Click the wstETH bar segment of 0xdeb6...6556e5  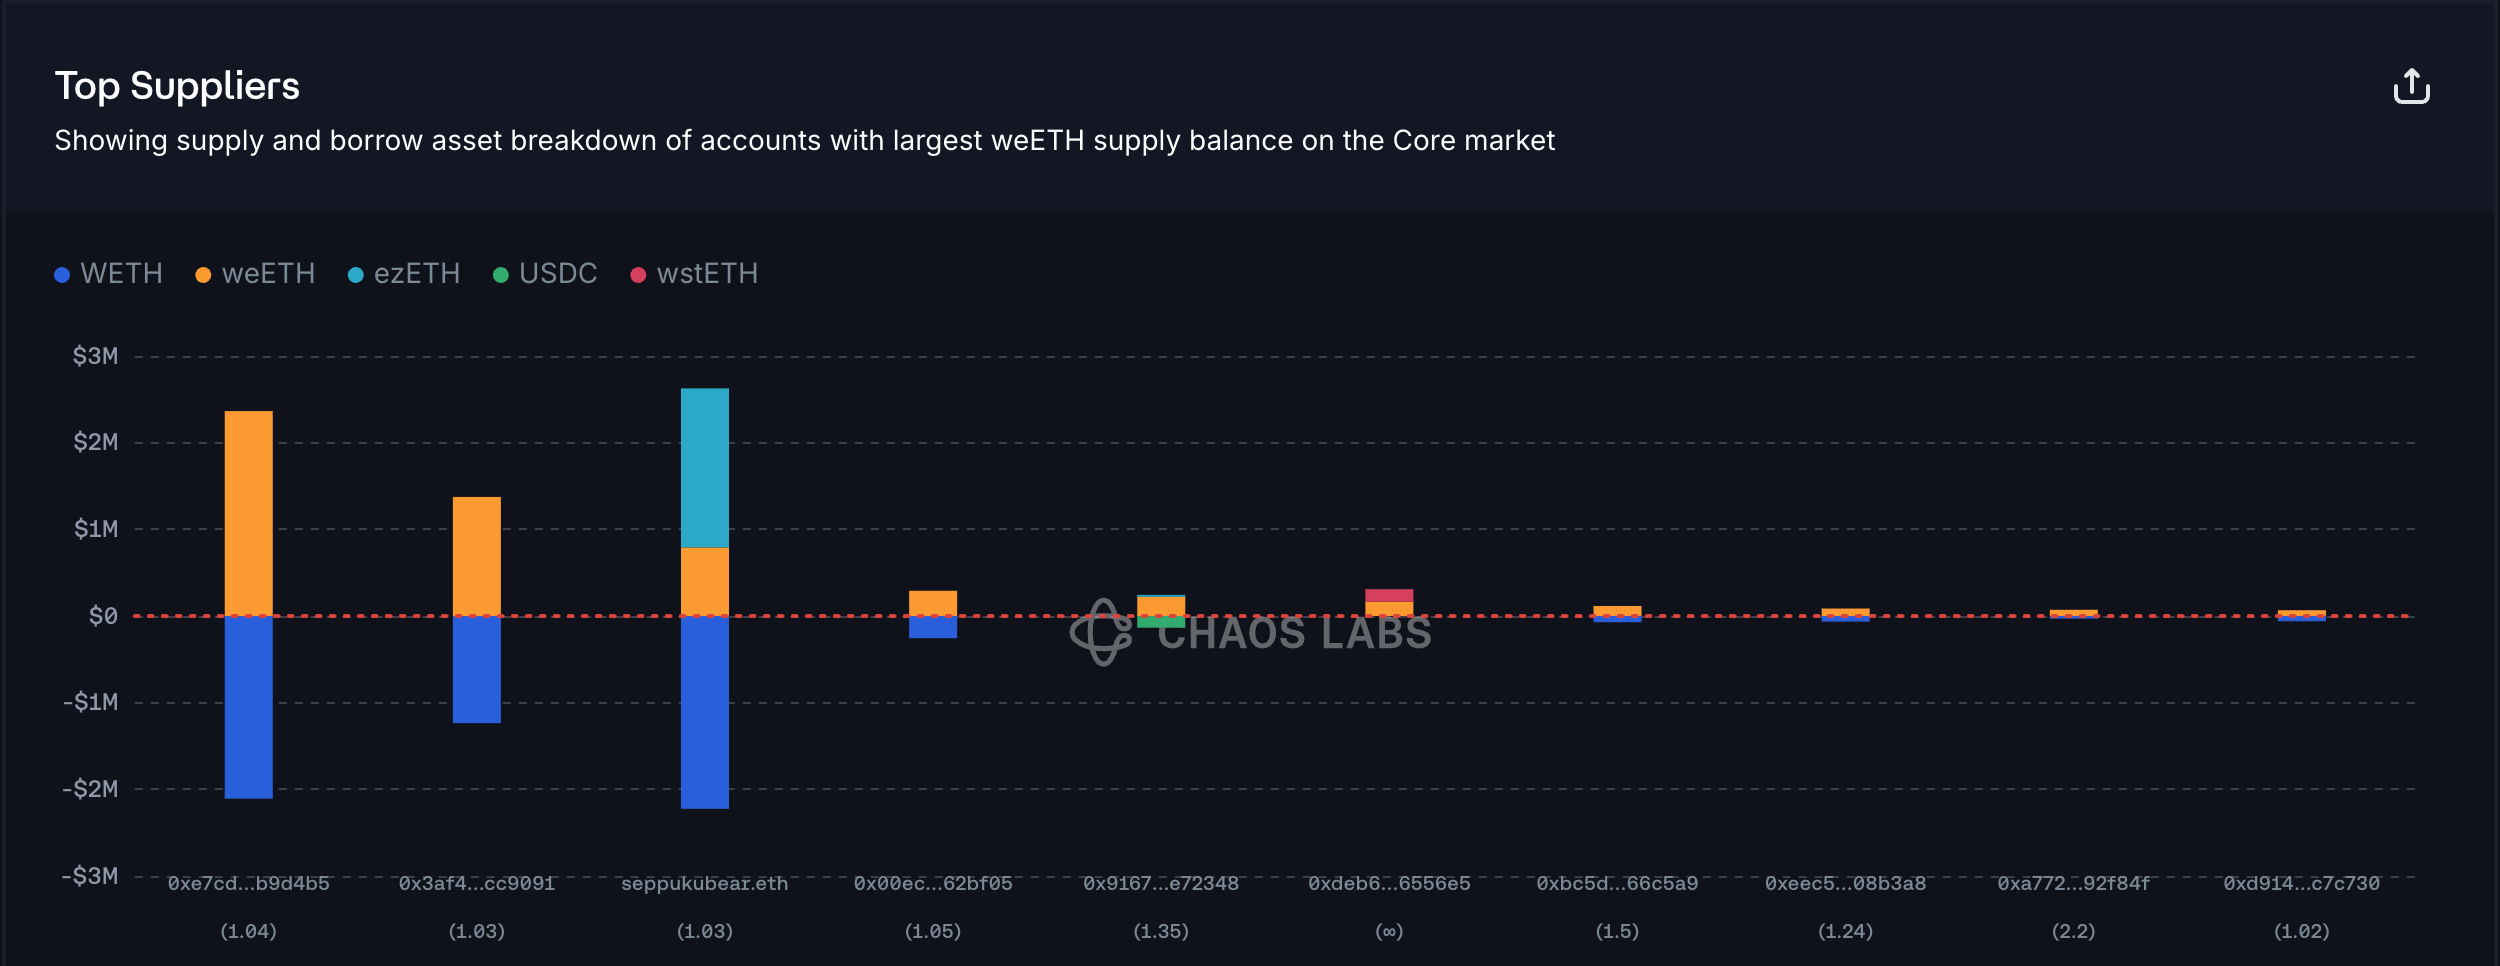tap(1389, 595)
